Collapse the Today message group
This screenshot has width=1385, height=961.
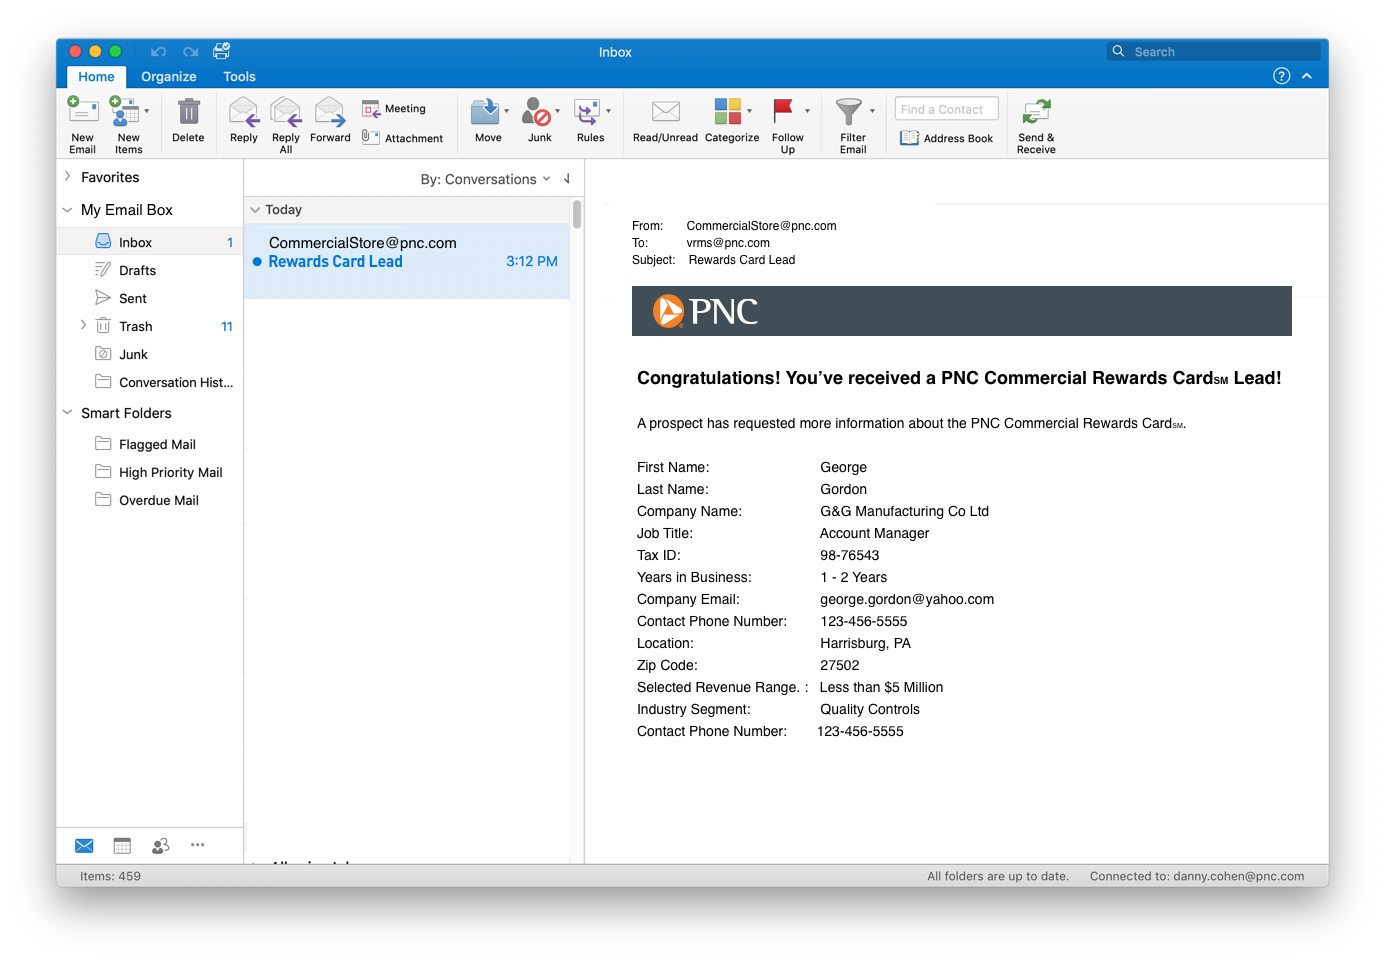(255, 210)
